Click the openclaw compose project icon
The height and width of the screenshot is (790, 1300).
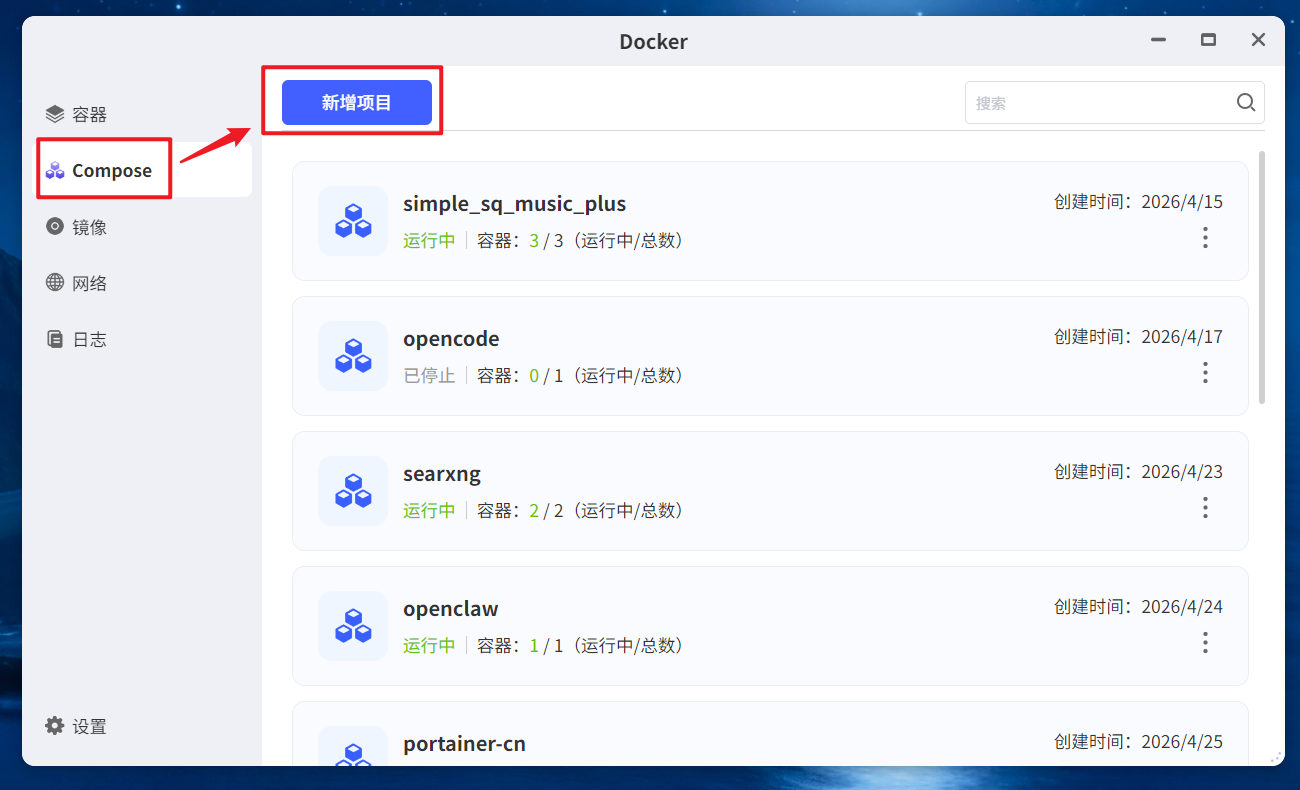point(353,626)
